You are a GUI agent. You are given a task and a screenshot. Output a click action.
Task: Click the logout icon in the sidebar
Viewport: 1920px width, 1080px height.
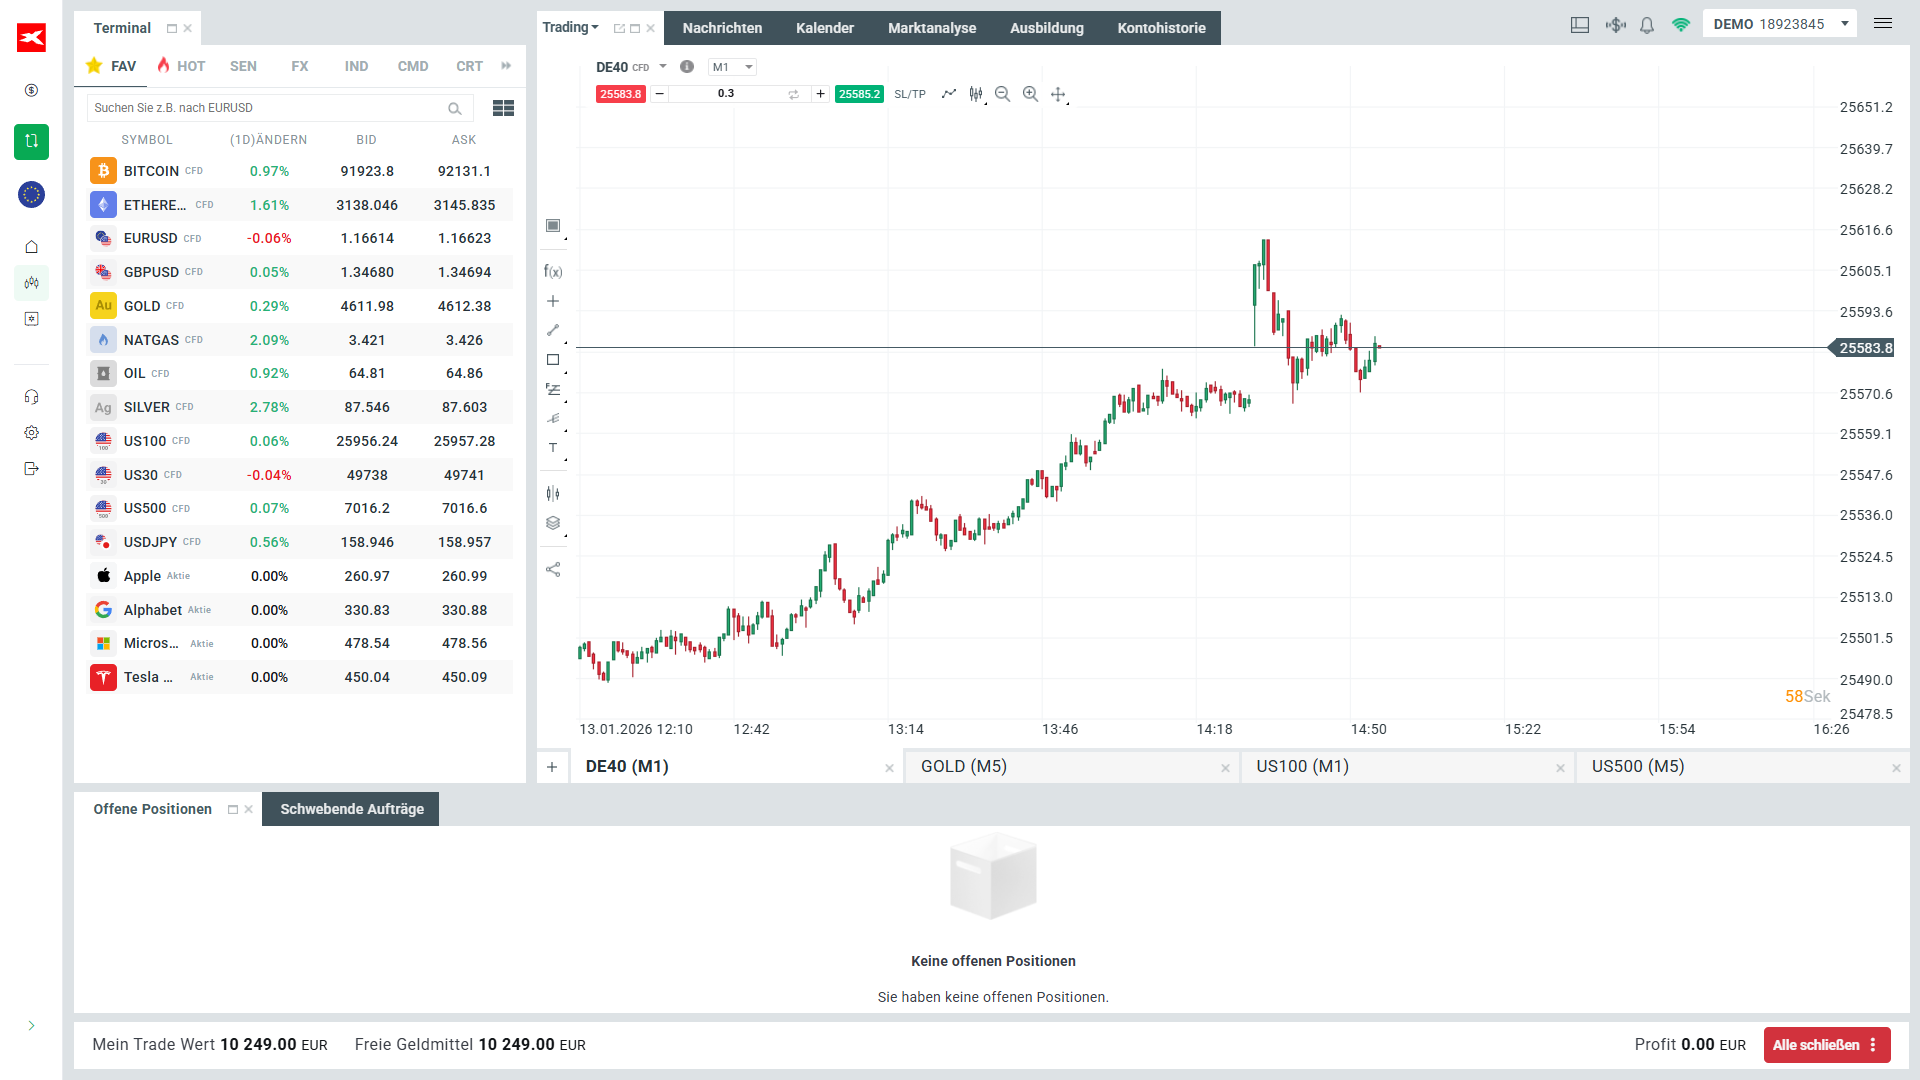pos(31,469)
